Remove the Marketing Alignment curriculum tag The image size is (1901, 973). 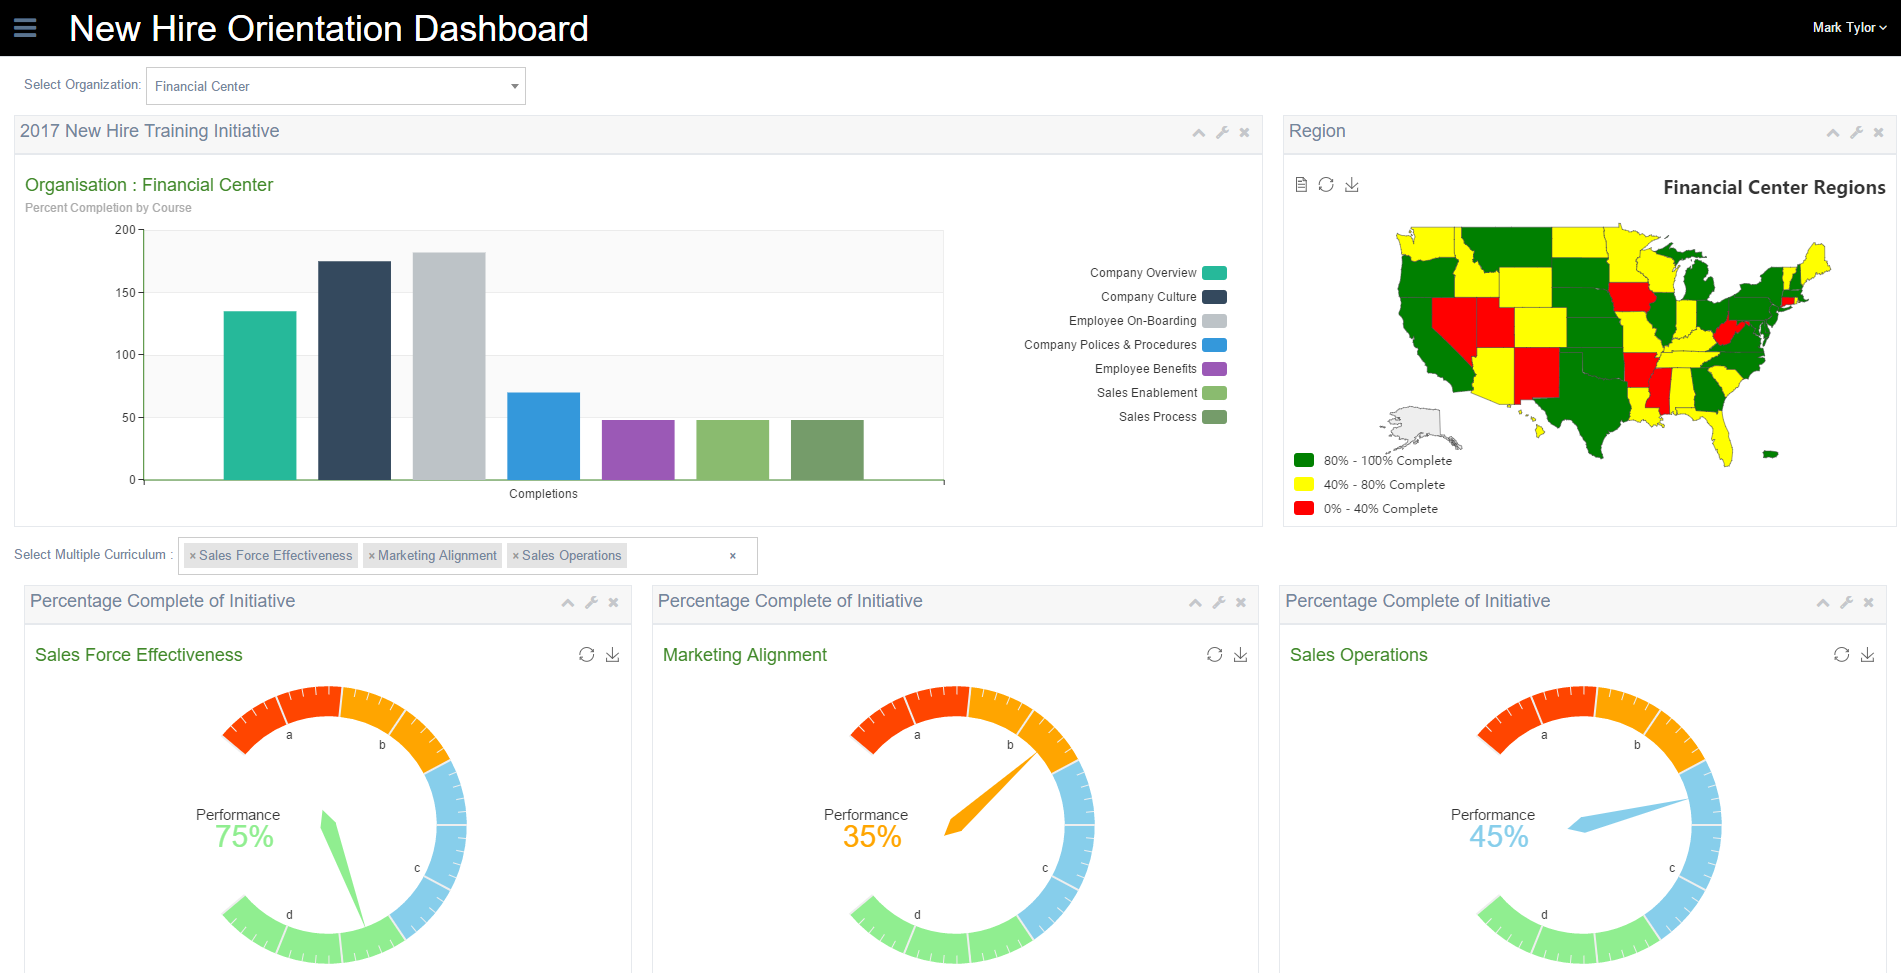(x=372, y=556)
